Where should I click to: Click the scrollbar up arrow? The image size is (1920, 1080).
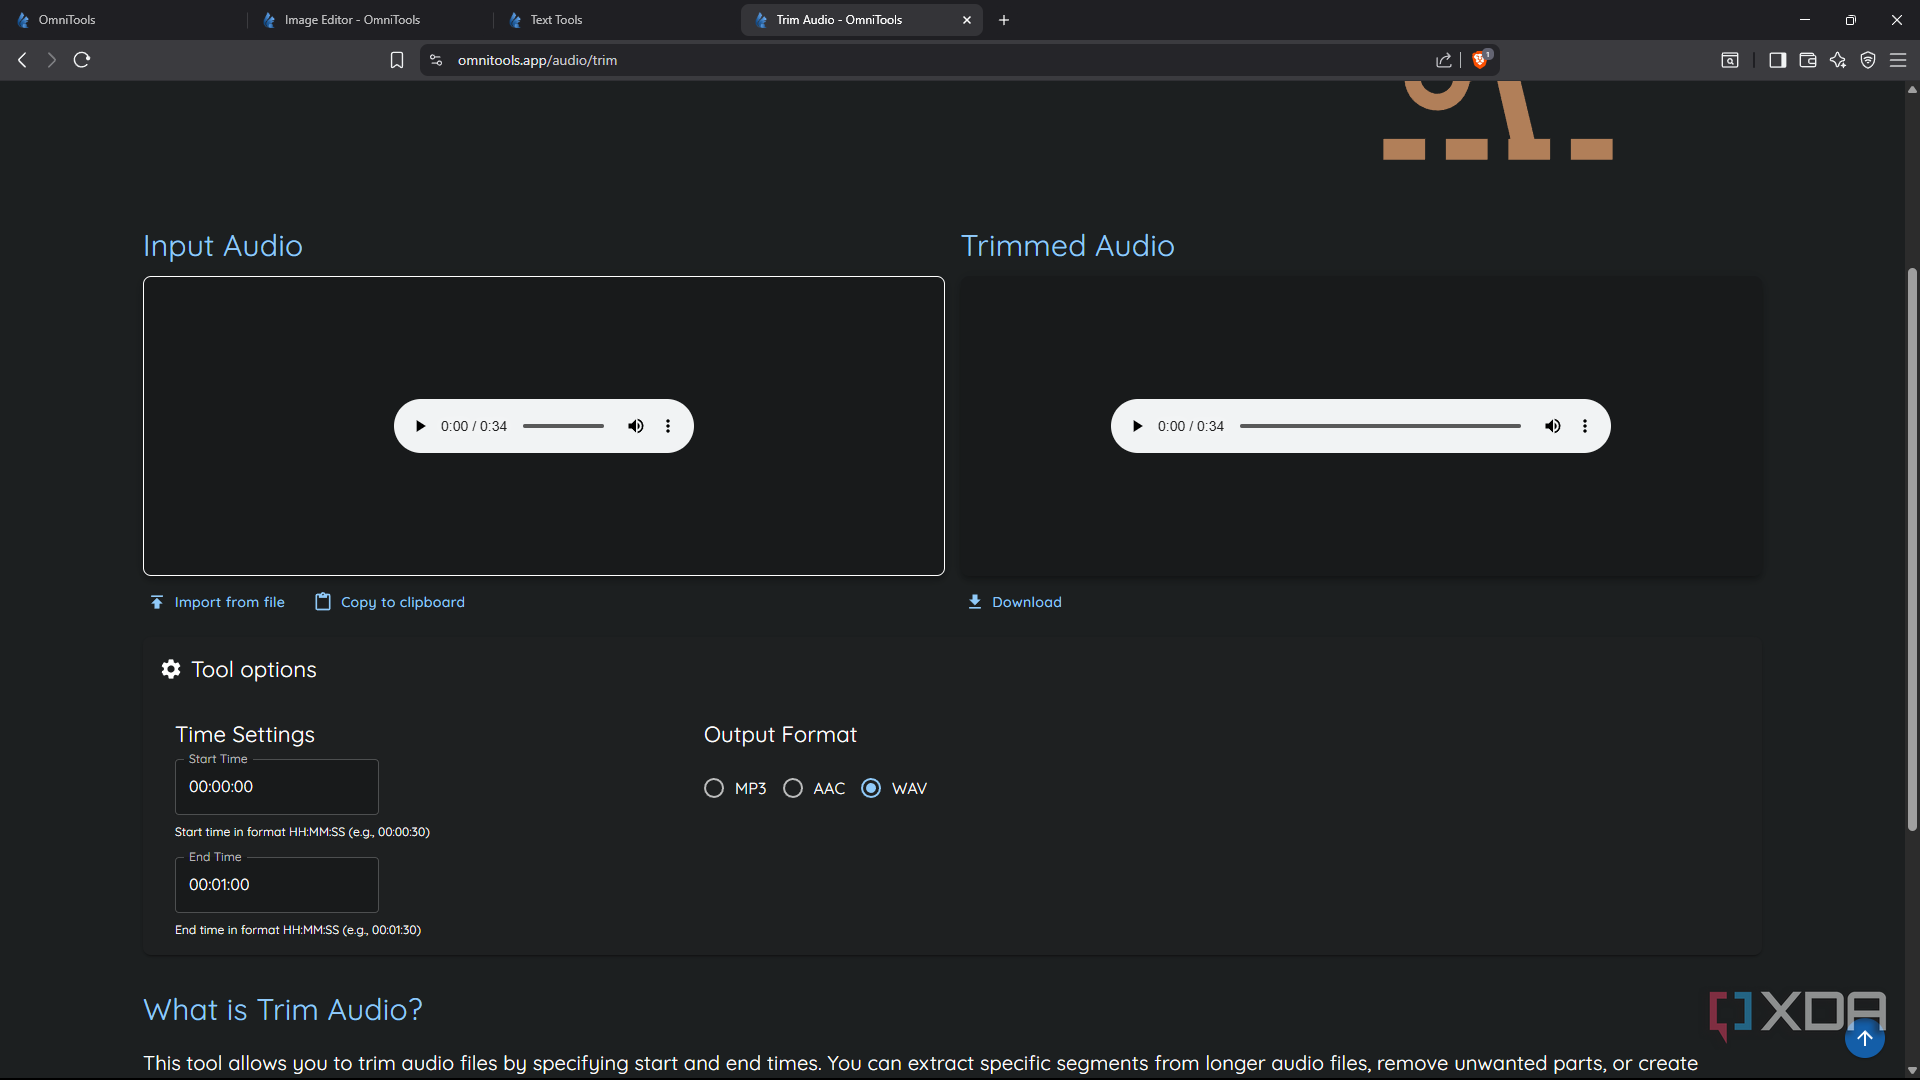[1912, 90]
